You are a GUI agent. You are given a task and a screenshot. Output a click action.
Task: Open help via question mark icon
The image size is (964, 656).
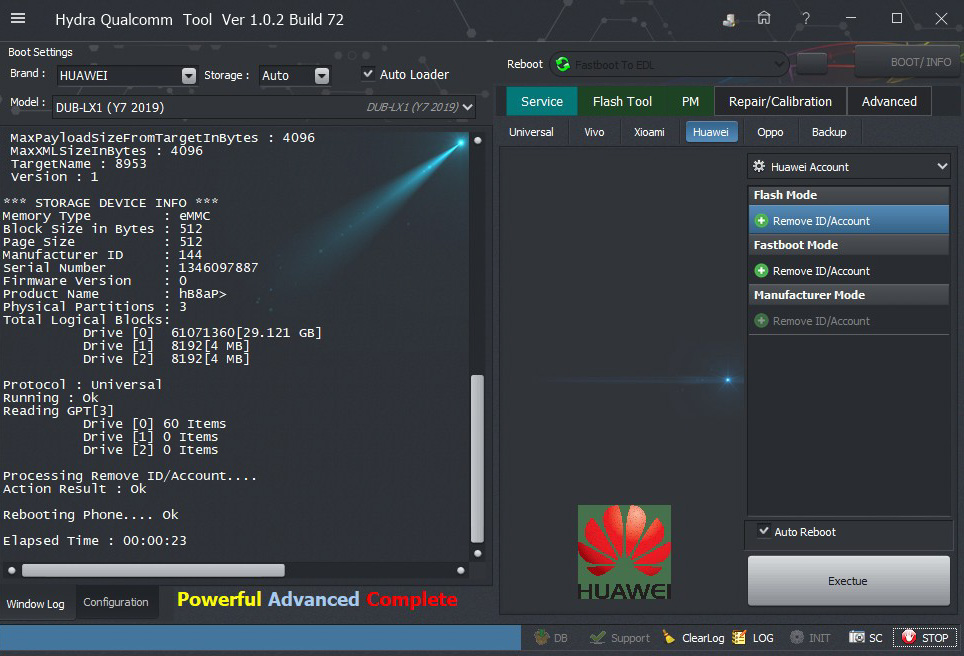tap(805, 19)
